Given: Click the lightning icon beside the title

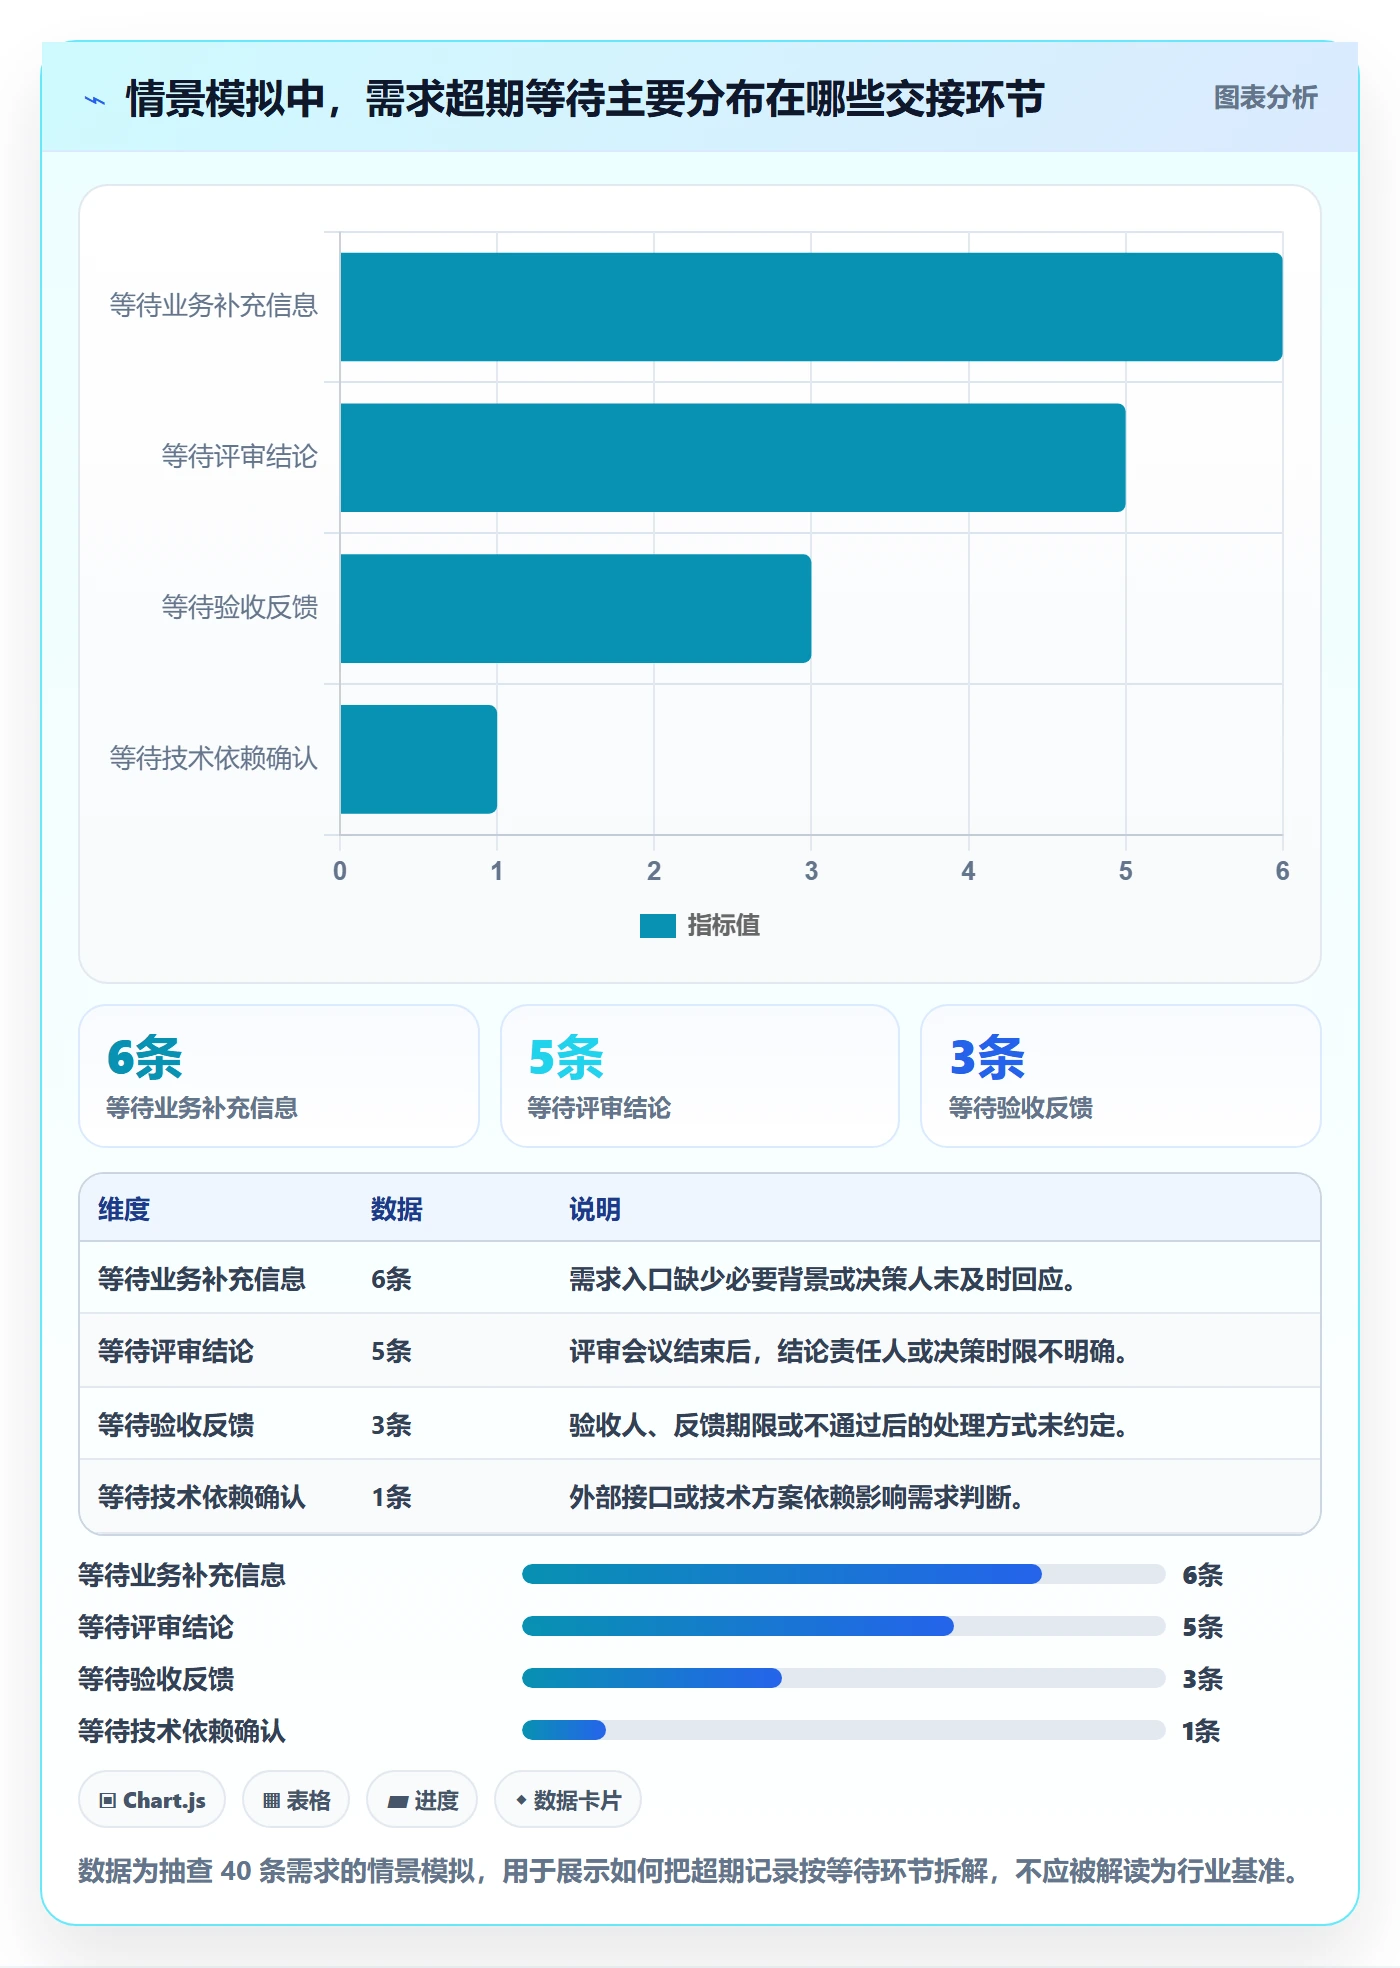Looking at the screenshot, I should pos(95,100).
